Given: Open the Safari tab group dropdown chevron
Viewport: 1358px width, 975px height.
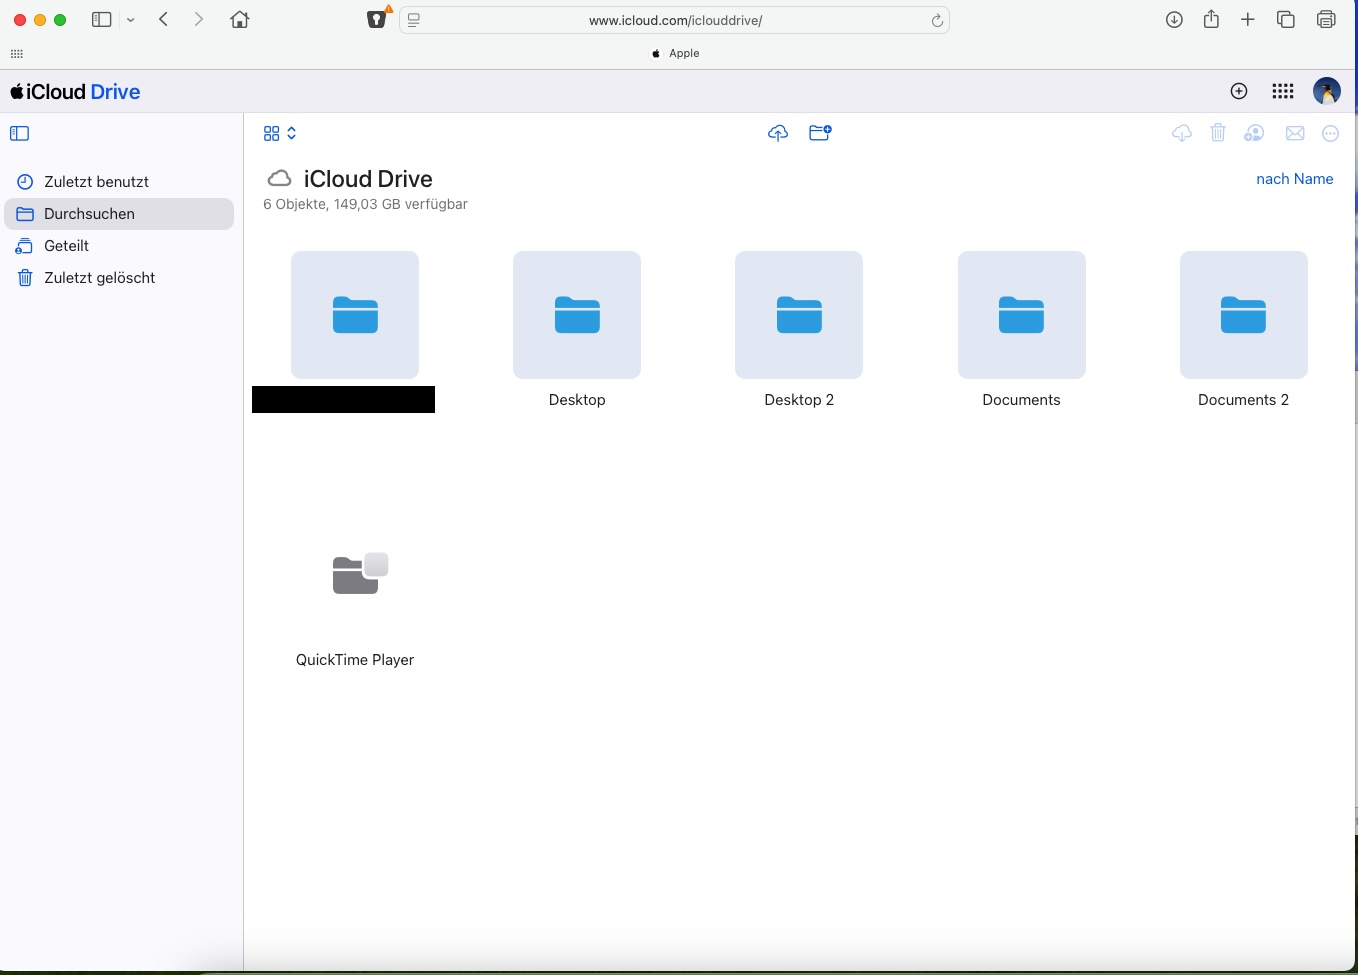Looking at the screenshot, I should [x=131, y=20].
